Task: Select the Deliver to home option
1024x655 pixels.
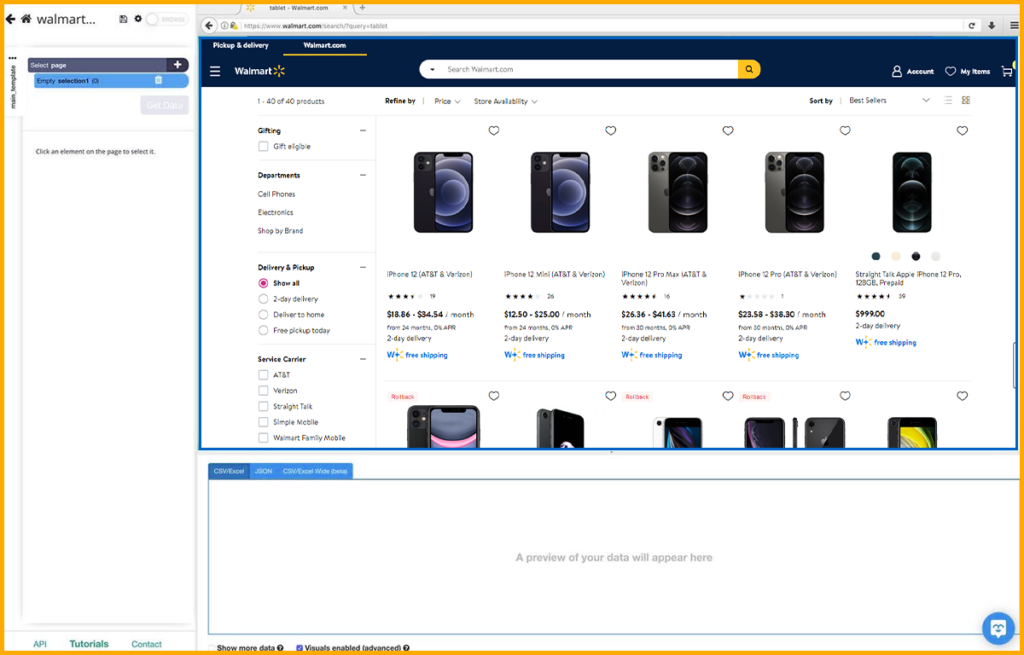Action: click(263, 315)
